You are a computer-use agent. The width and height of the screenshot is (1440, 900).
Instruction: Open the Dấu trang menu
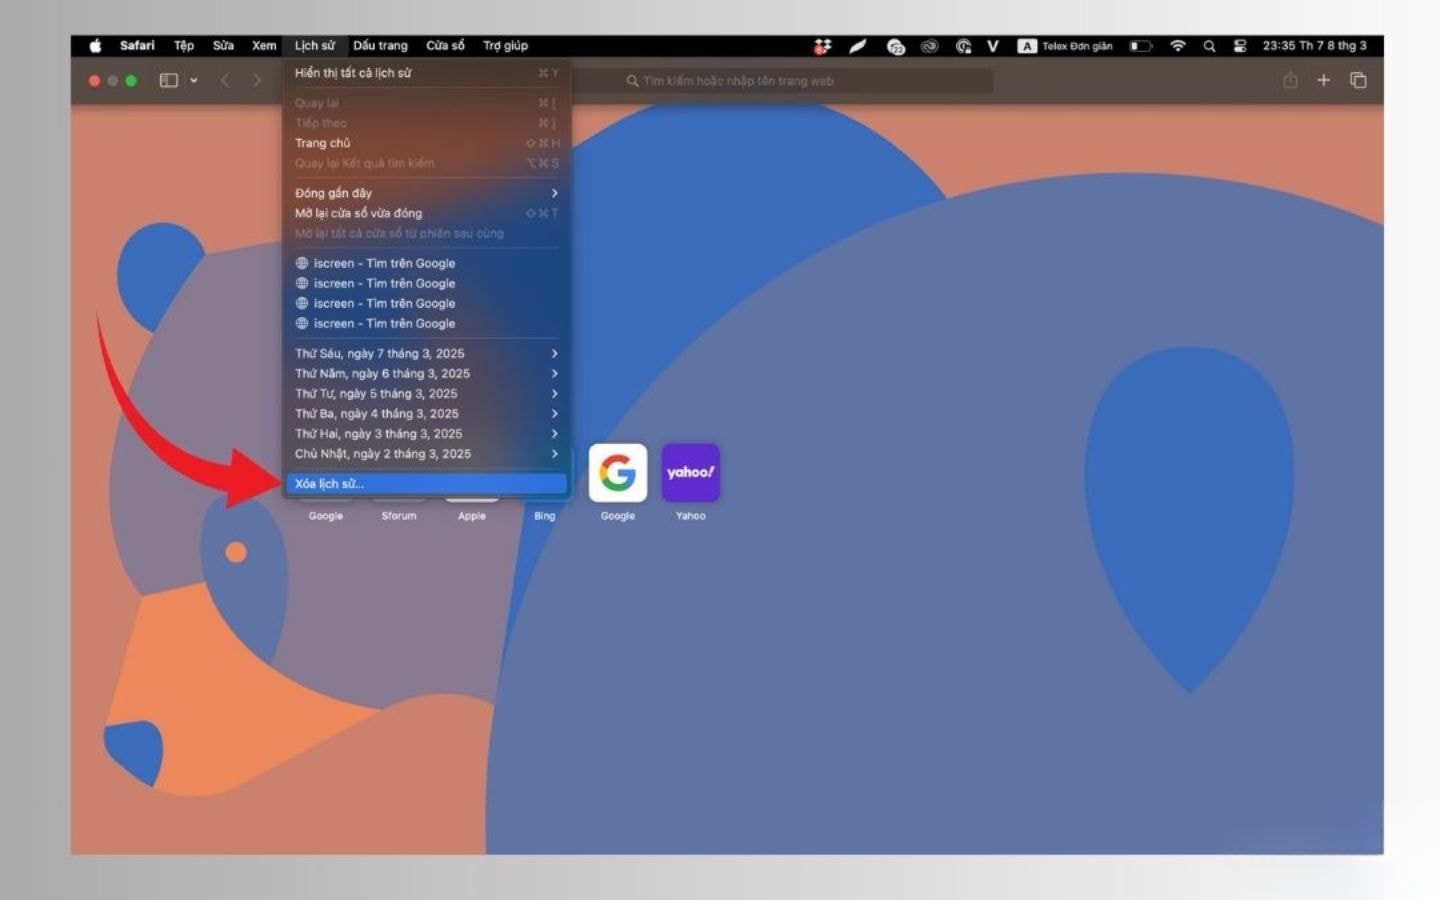click(x=380, y=46)
